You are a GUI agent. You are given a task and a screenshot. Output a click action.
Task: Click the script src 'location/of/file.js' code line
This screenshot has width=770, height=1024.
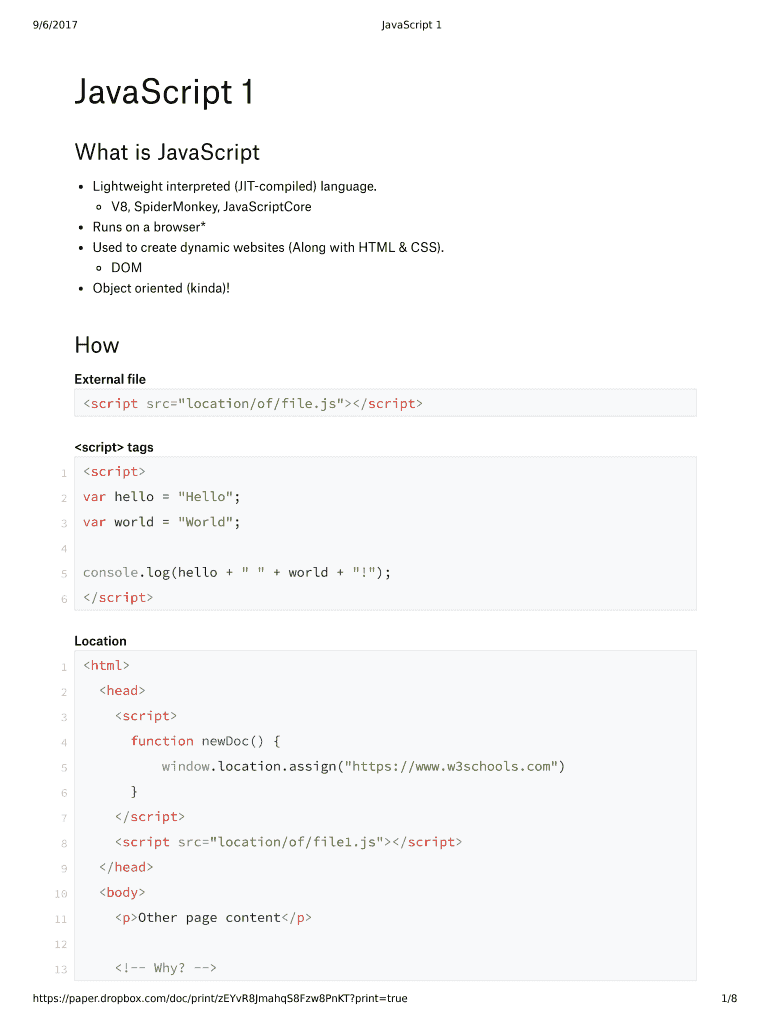click(x=253, y=403)
